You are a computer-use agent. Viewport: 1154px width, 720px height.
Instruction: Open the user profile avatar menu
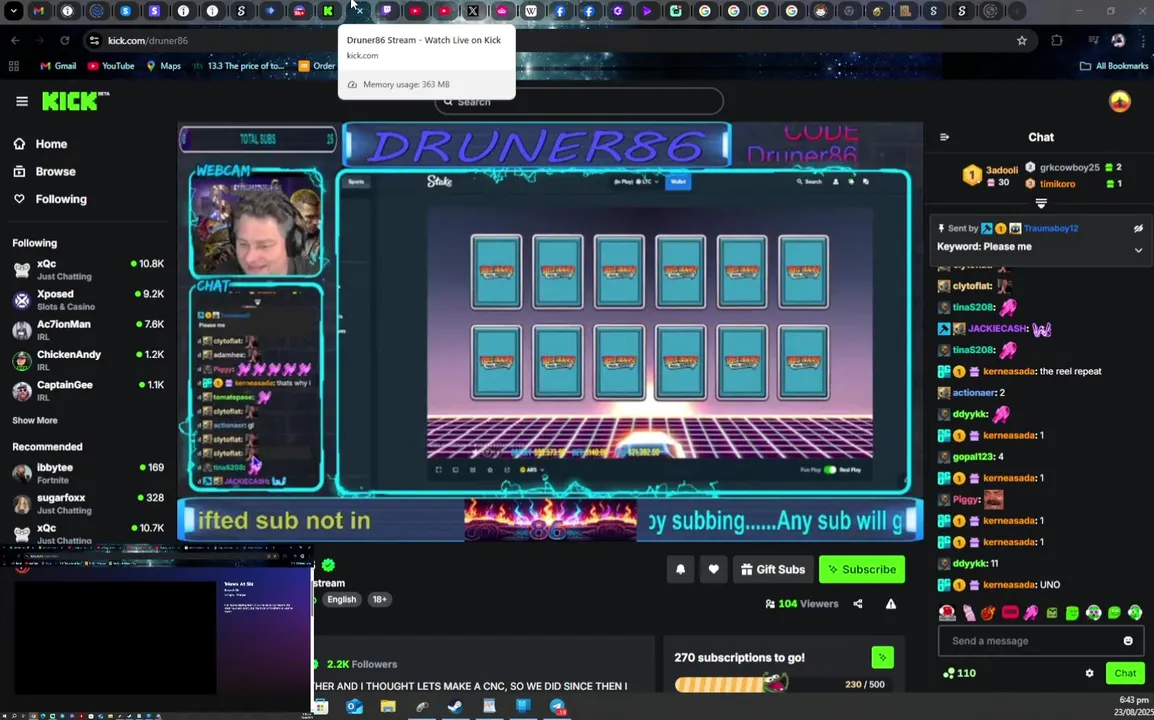pos(1119,101)
